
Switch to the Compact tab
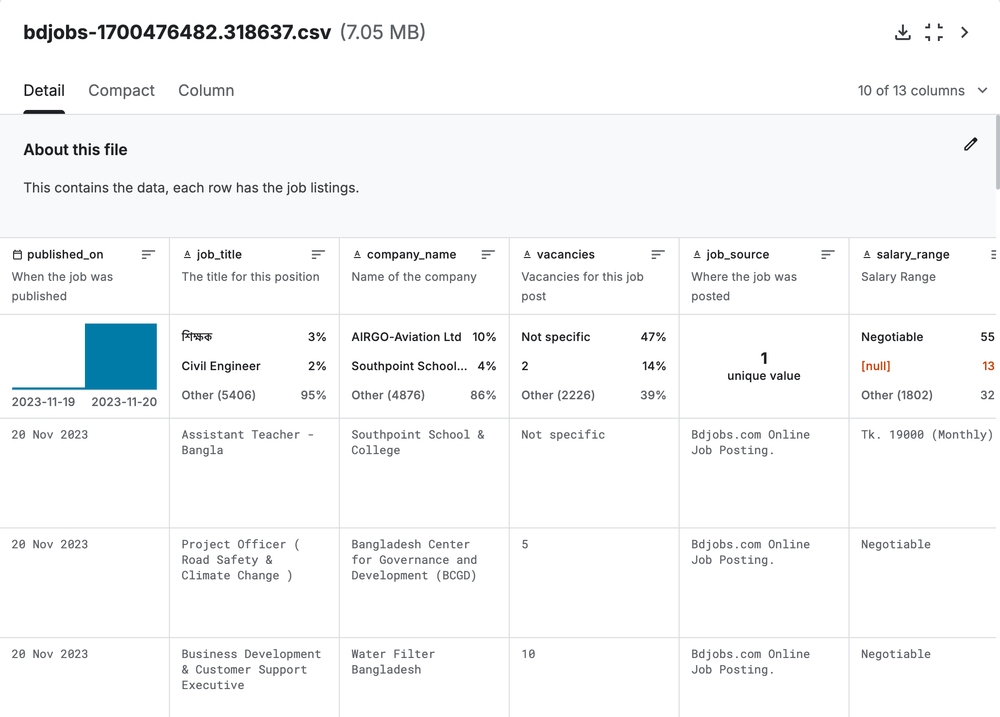[121, 90]
